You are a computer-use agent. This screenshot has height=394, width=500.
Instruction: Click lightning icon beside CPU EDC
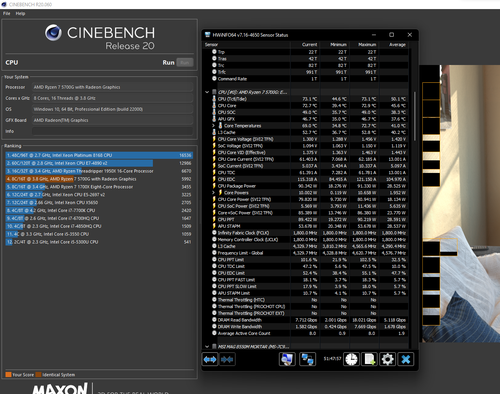(214, 179)
